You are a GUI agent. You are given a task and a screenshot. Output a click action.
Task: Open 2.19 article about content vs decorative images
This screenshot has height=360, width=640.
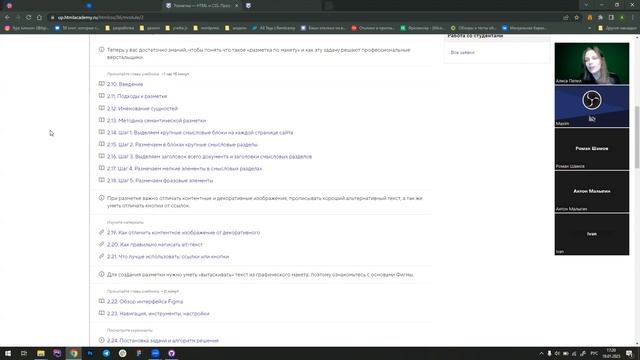click(183, 233)
